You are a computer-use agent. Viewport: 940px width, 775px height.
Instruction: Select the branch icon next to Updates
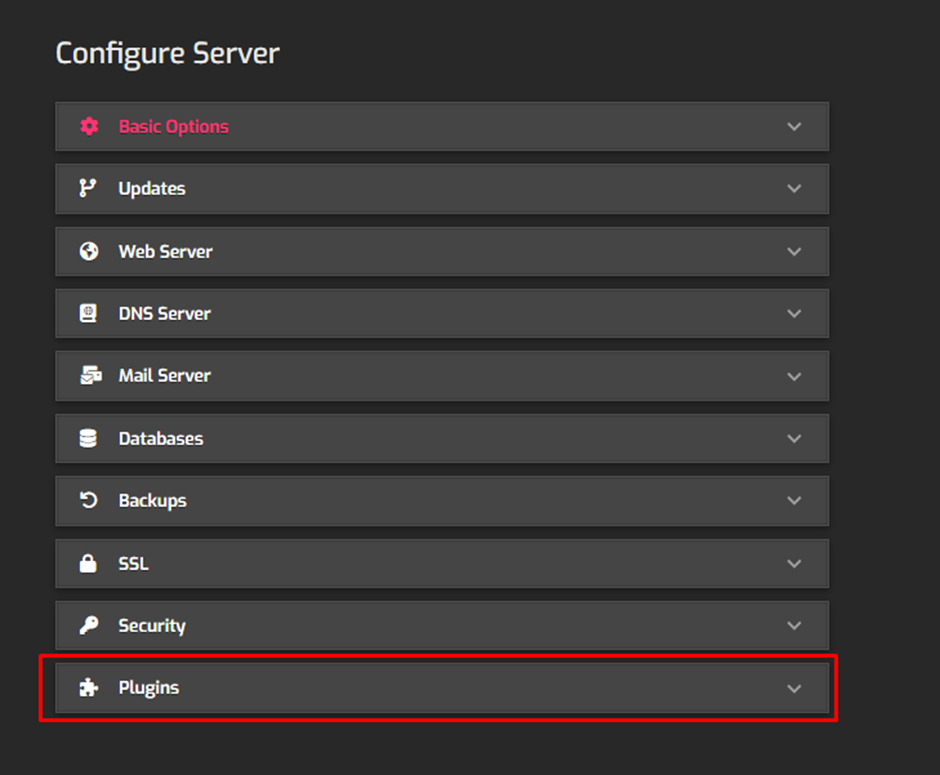[x=89, y=188]
